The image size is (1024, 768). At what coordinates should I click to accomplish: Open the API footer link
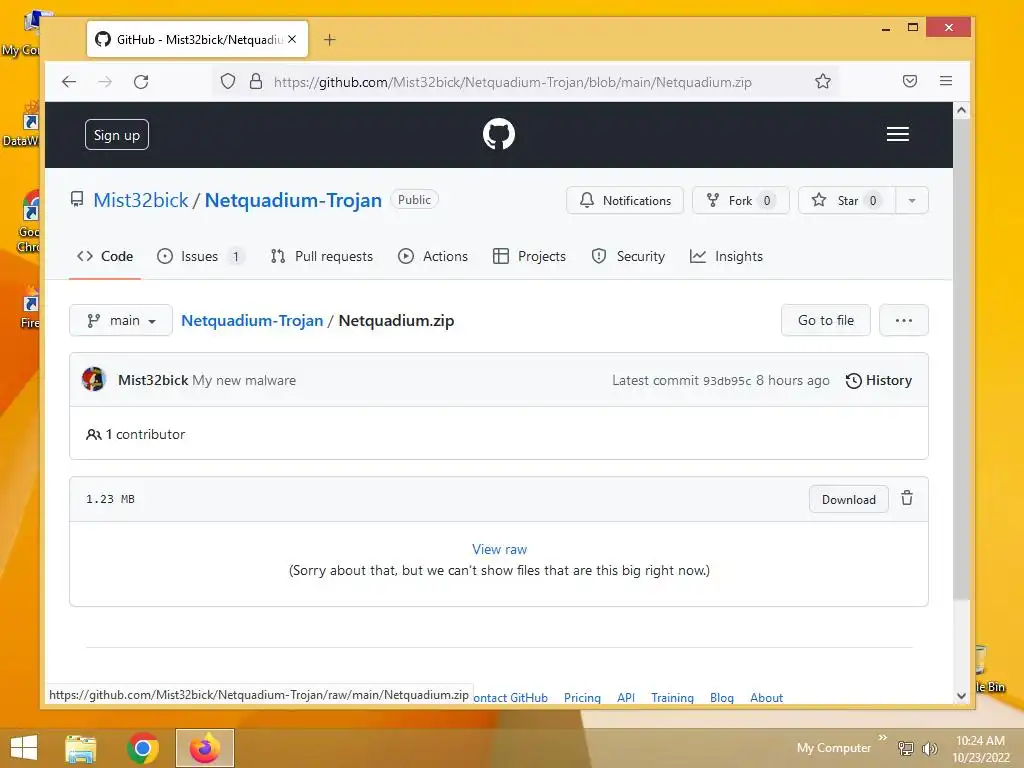click(x=626, y=697)
